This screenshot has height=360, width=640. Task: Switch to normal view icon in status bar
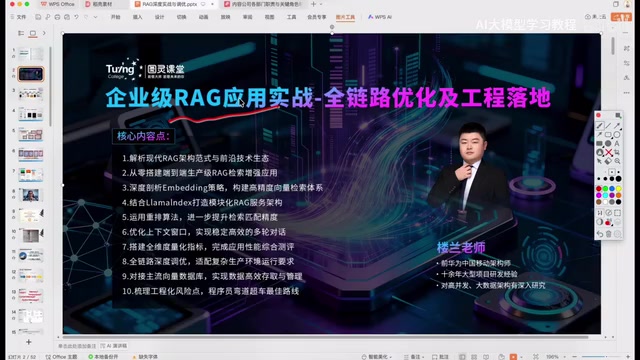462,357
